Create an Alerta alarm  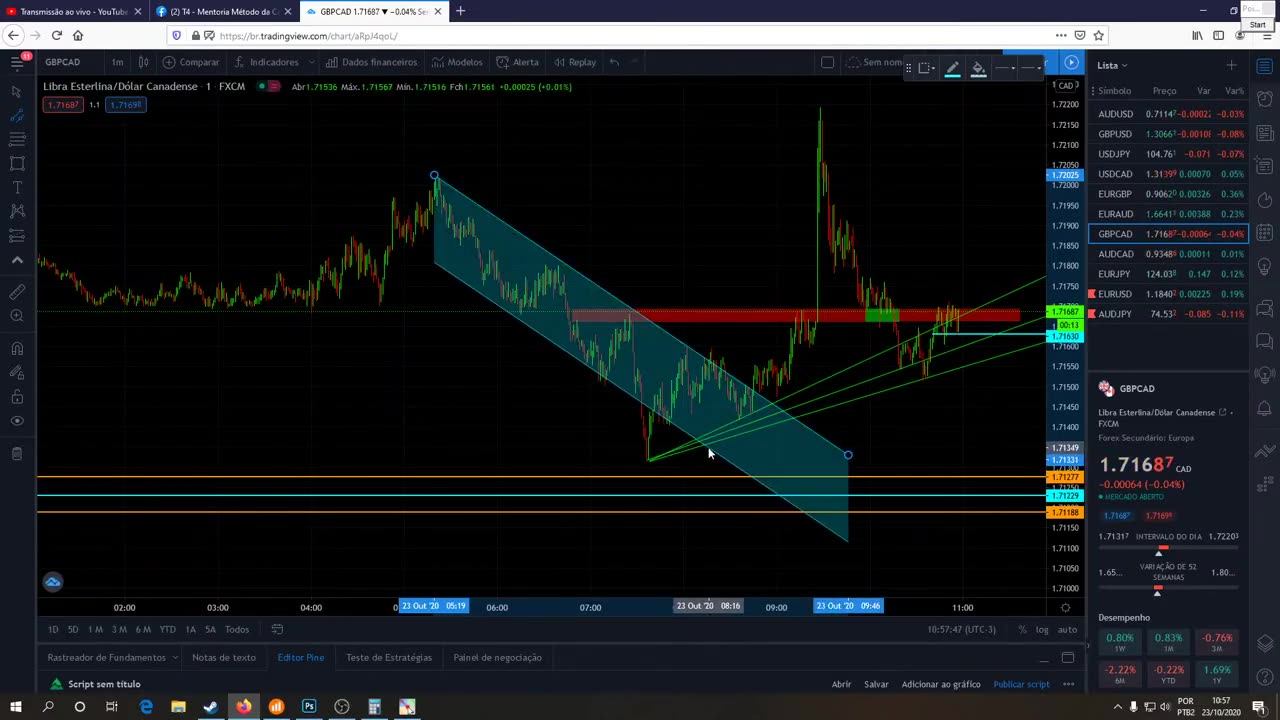tap(517, 62)
